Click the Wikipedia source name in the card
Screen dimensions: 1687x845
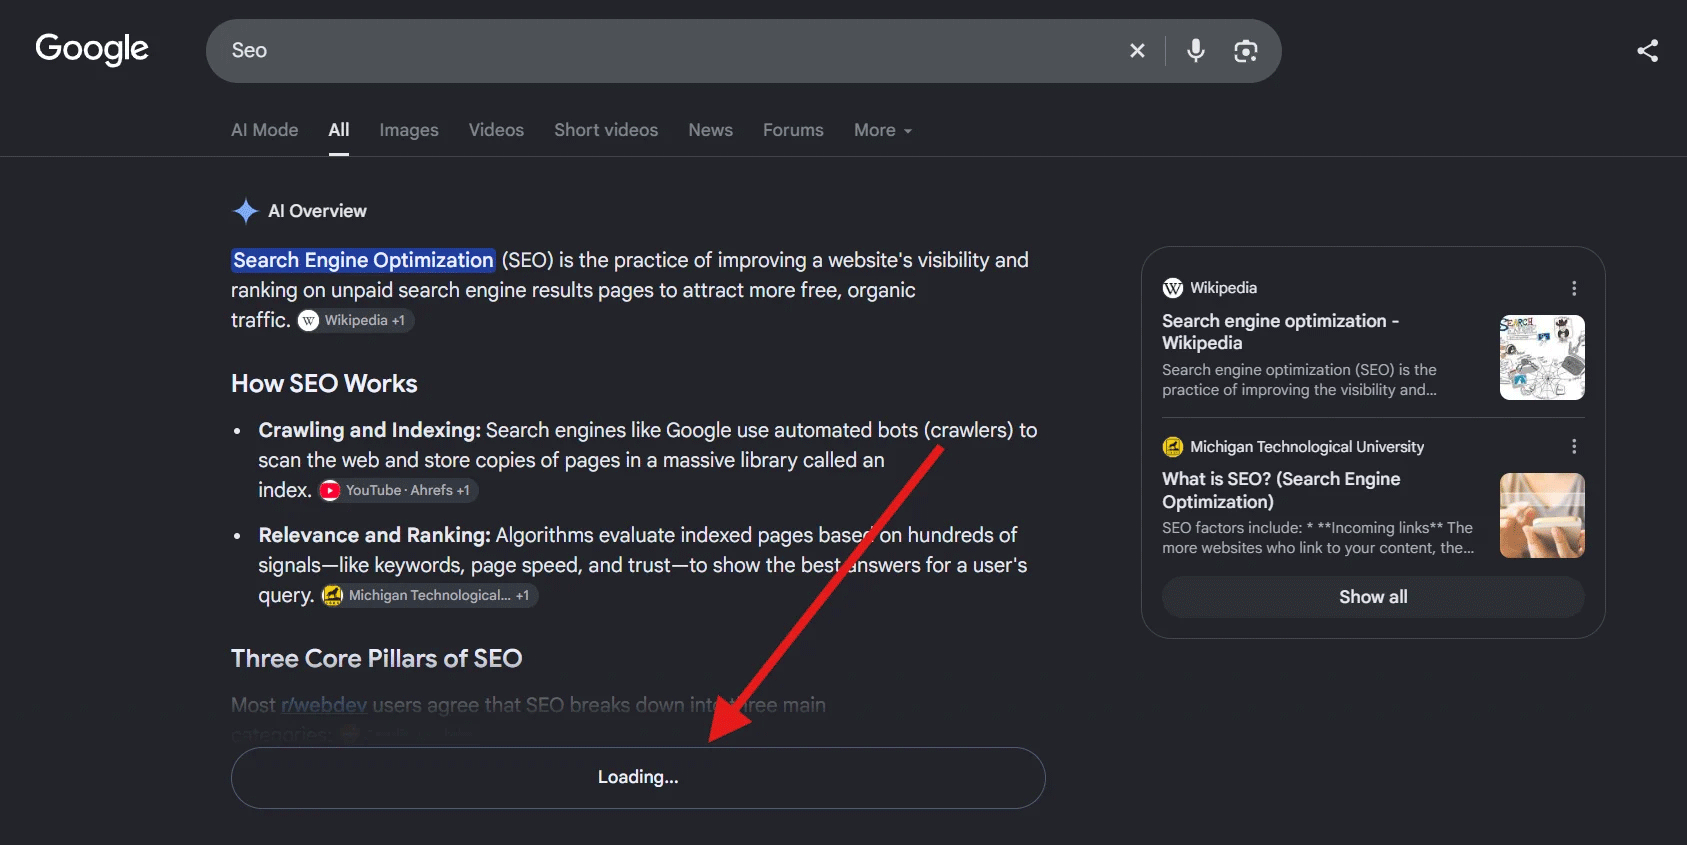1223,288
